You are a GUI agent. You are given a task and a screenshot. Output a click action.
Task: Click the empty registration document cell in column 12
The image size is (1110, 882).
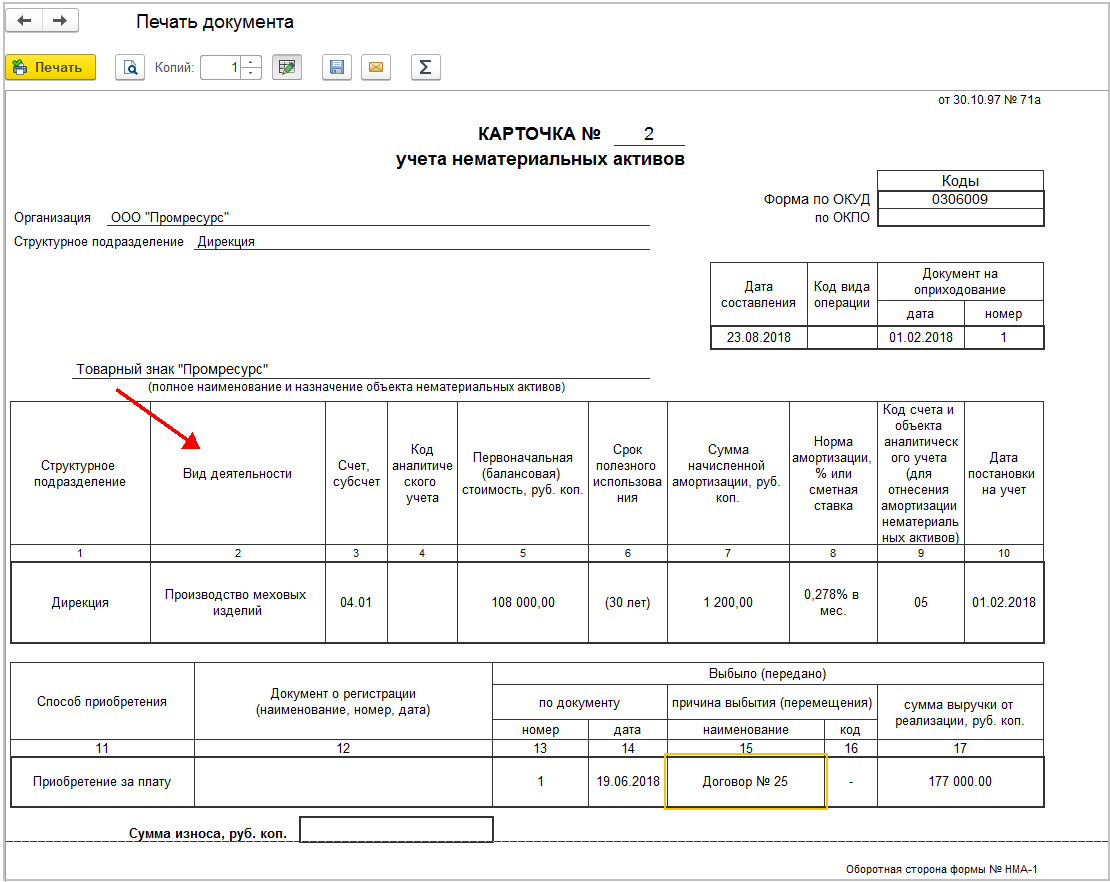(x=343, y=781)
